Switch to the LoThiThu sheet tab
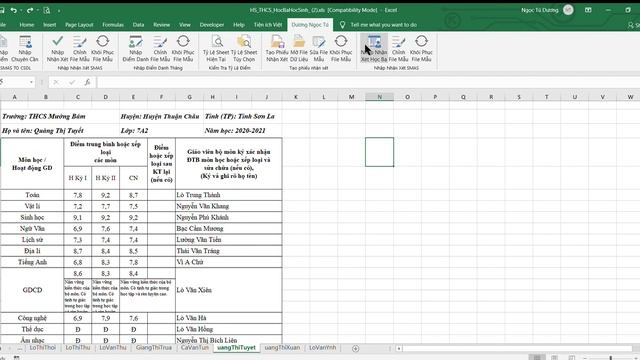 [78, 348]
